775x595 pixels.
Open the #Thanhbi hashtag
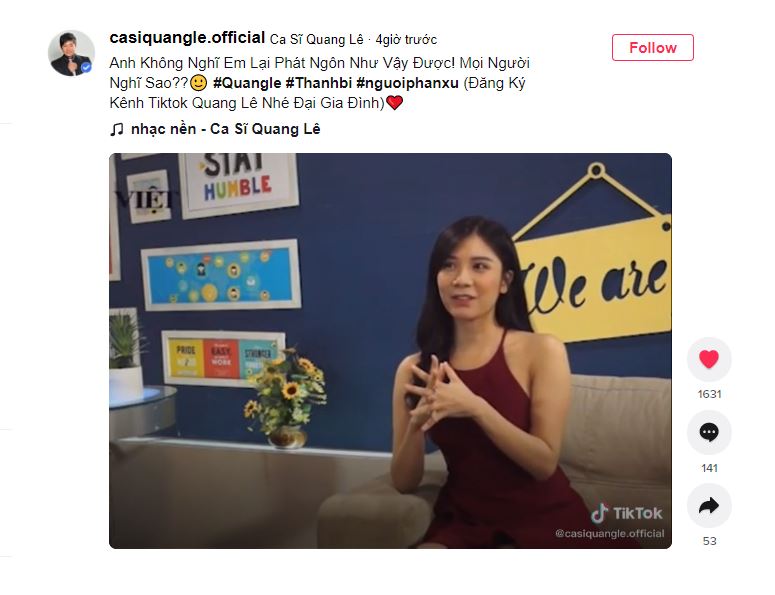click(x=319, y=83)
